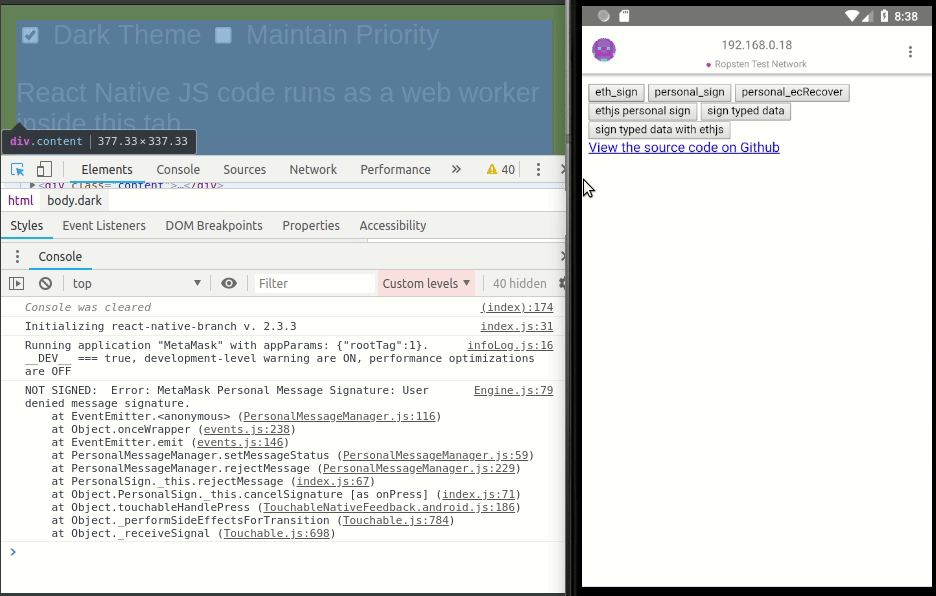This screenshot has height=596, width=936.
Task: Tap the purple account avatar icon
Action: tap(604, 50)
